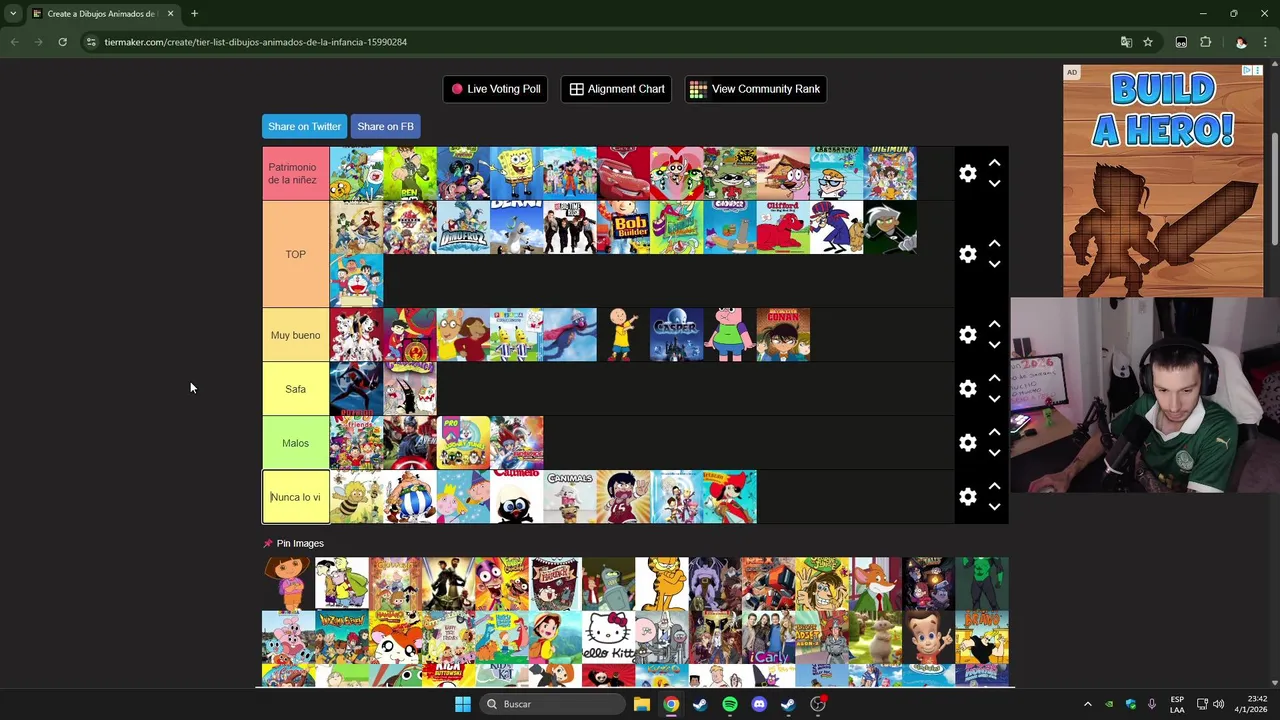Click the browser address bar URL
This screenshot has height=720, width=1280.
pyautogui.click(x=256, y=42)
